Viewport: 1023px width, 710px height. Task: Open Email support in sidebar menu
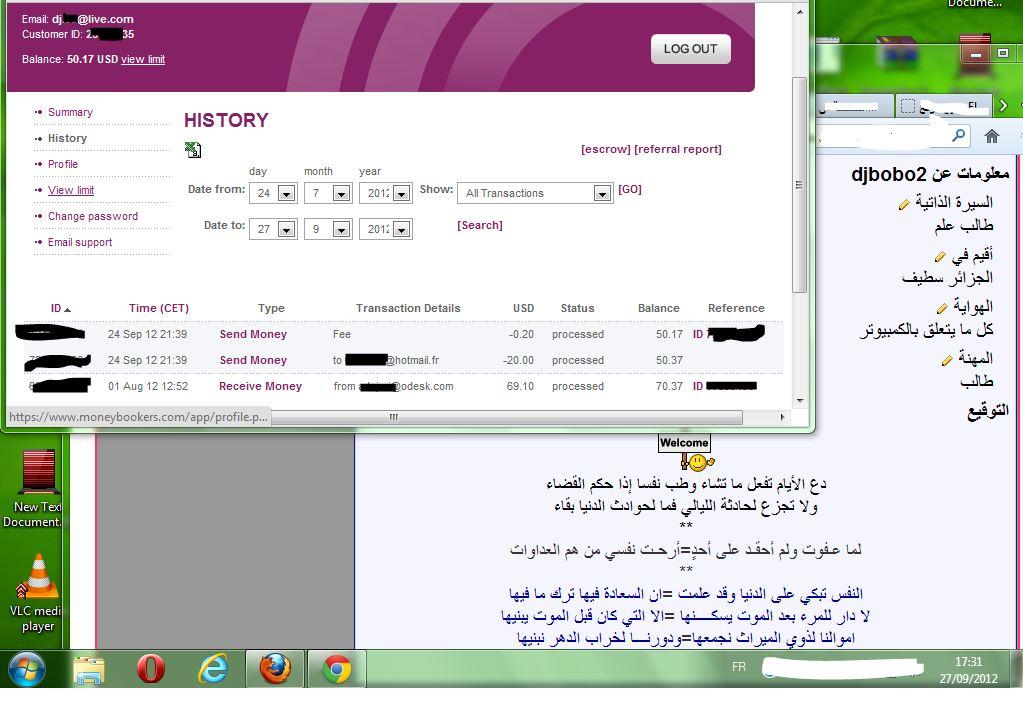pyautogui.click(x=80, y=243)
